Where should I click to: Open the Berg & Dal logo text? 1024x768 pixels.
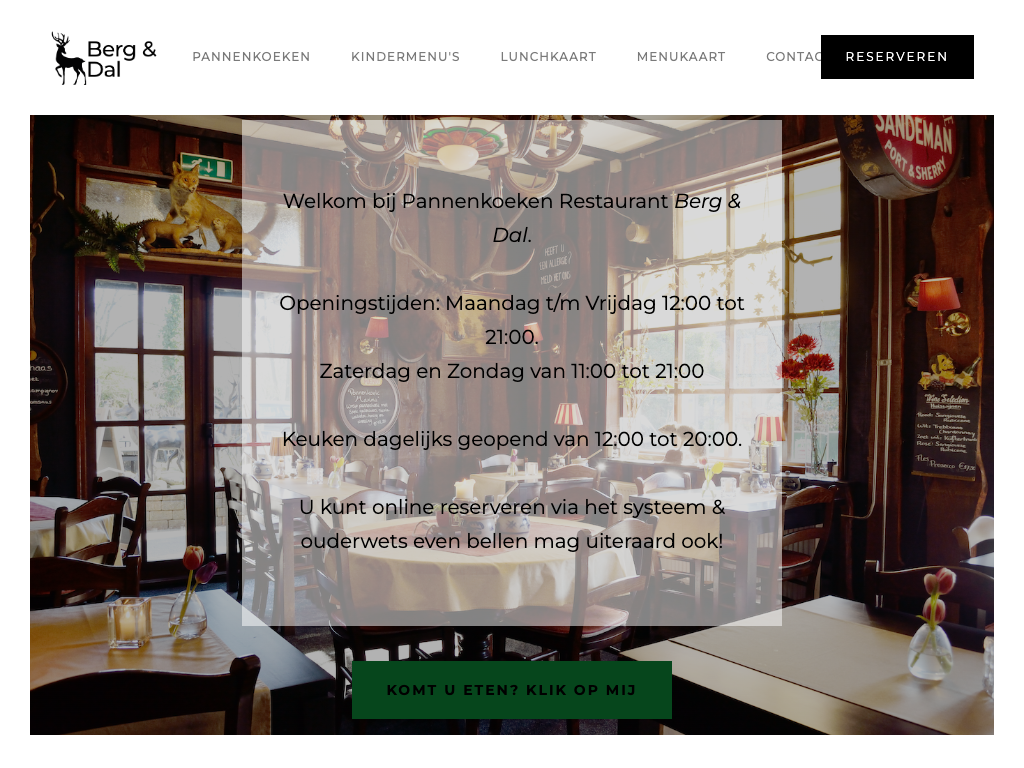point(122,59)
